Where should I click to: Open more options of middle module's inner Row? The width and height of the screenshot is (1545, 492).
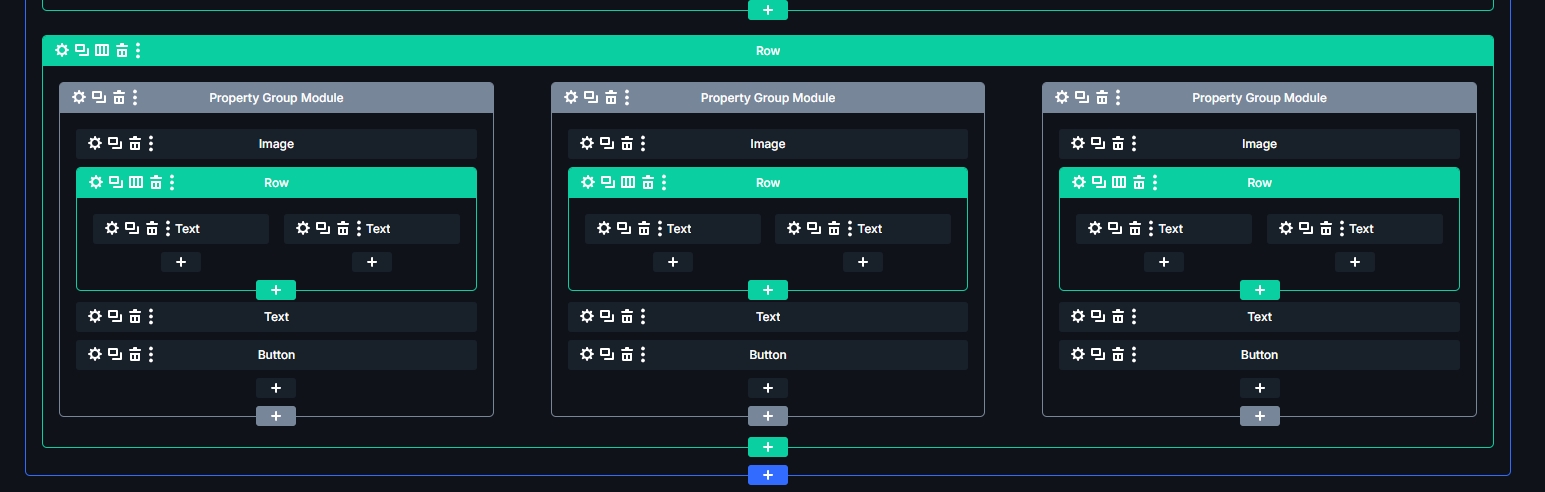pos(664,182)
